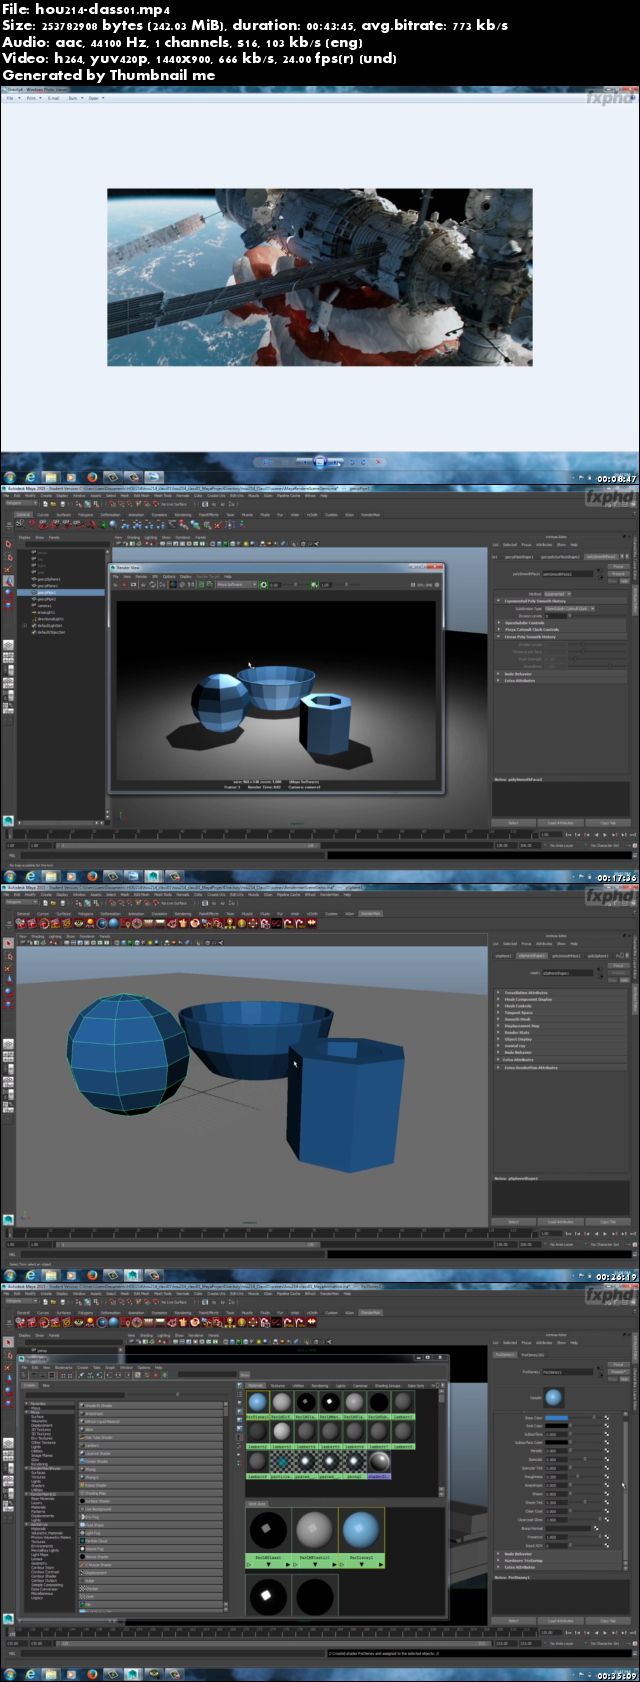Open the Lighting menu of the viewport panel
This screenshot has width=640, height=1682.
click(x=54, y=936)
